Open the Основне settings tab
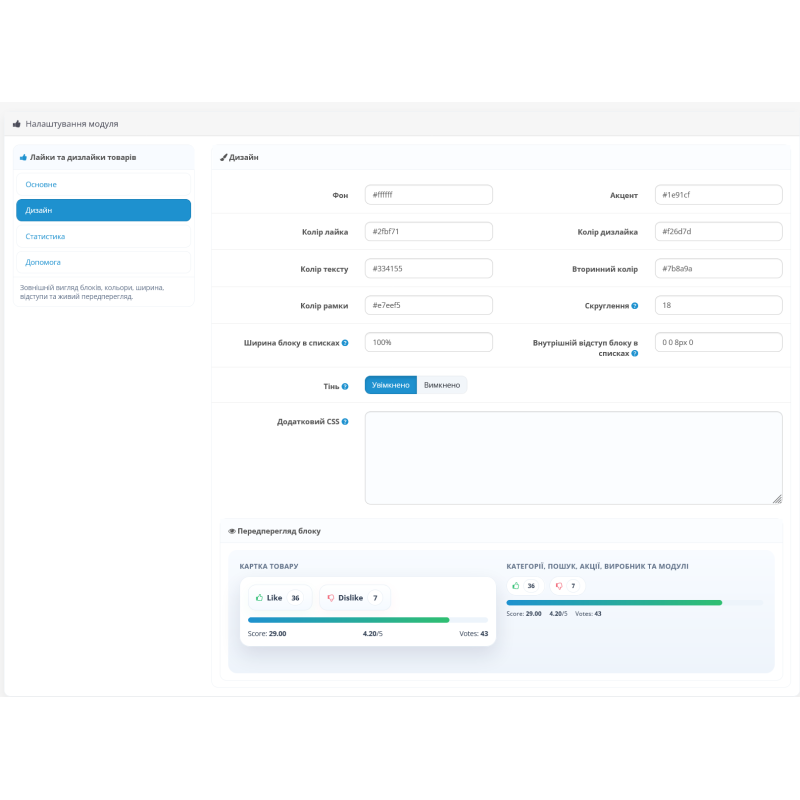800x800 pixels. [x=104, y=184]
